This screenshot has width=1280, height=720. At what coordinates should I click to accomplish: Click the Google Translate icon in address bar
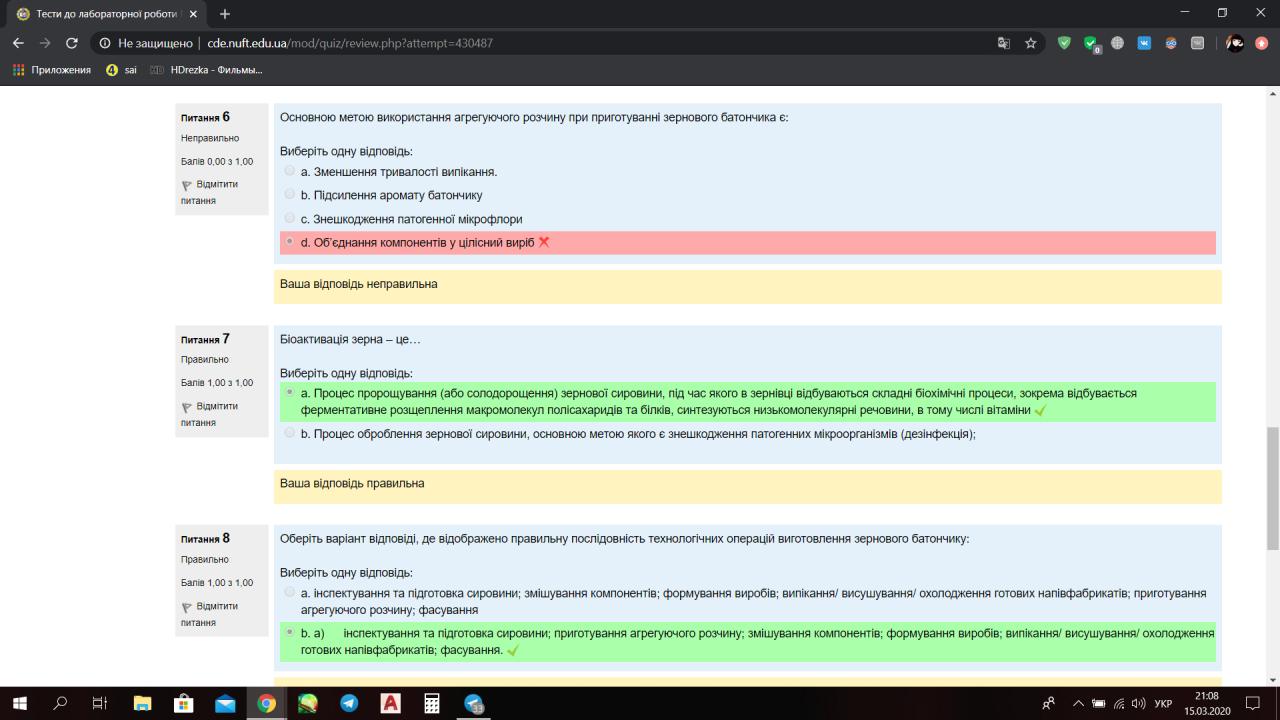(1004, 43)
